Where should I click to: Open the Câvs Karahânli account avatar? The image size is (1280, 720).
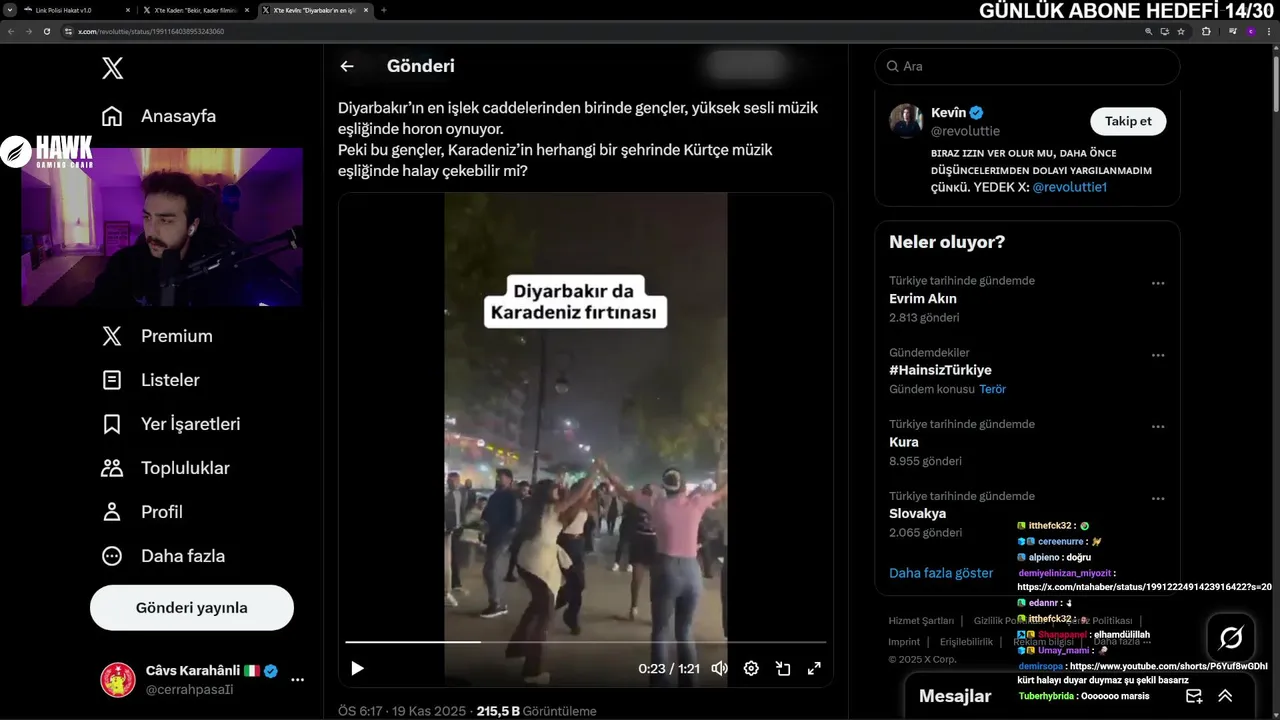coord(118,680)
